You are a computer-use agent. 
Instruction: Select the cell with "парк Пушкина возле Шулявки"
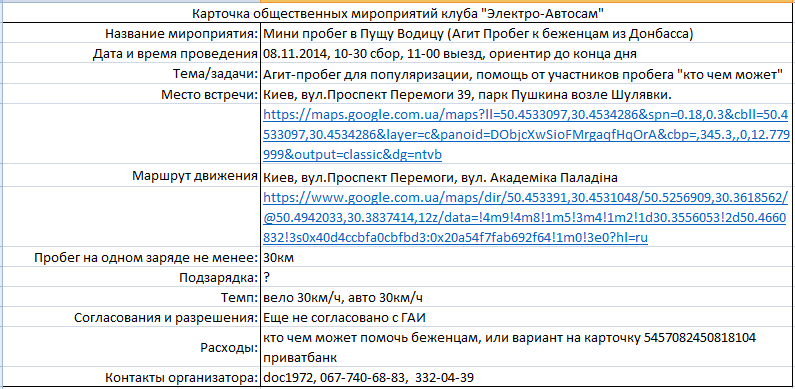(526, 94)
